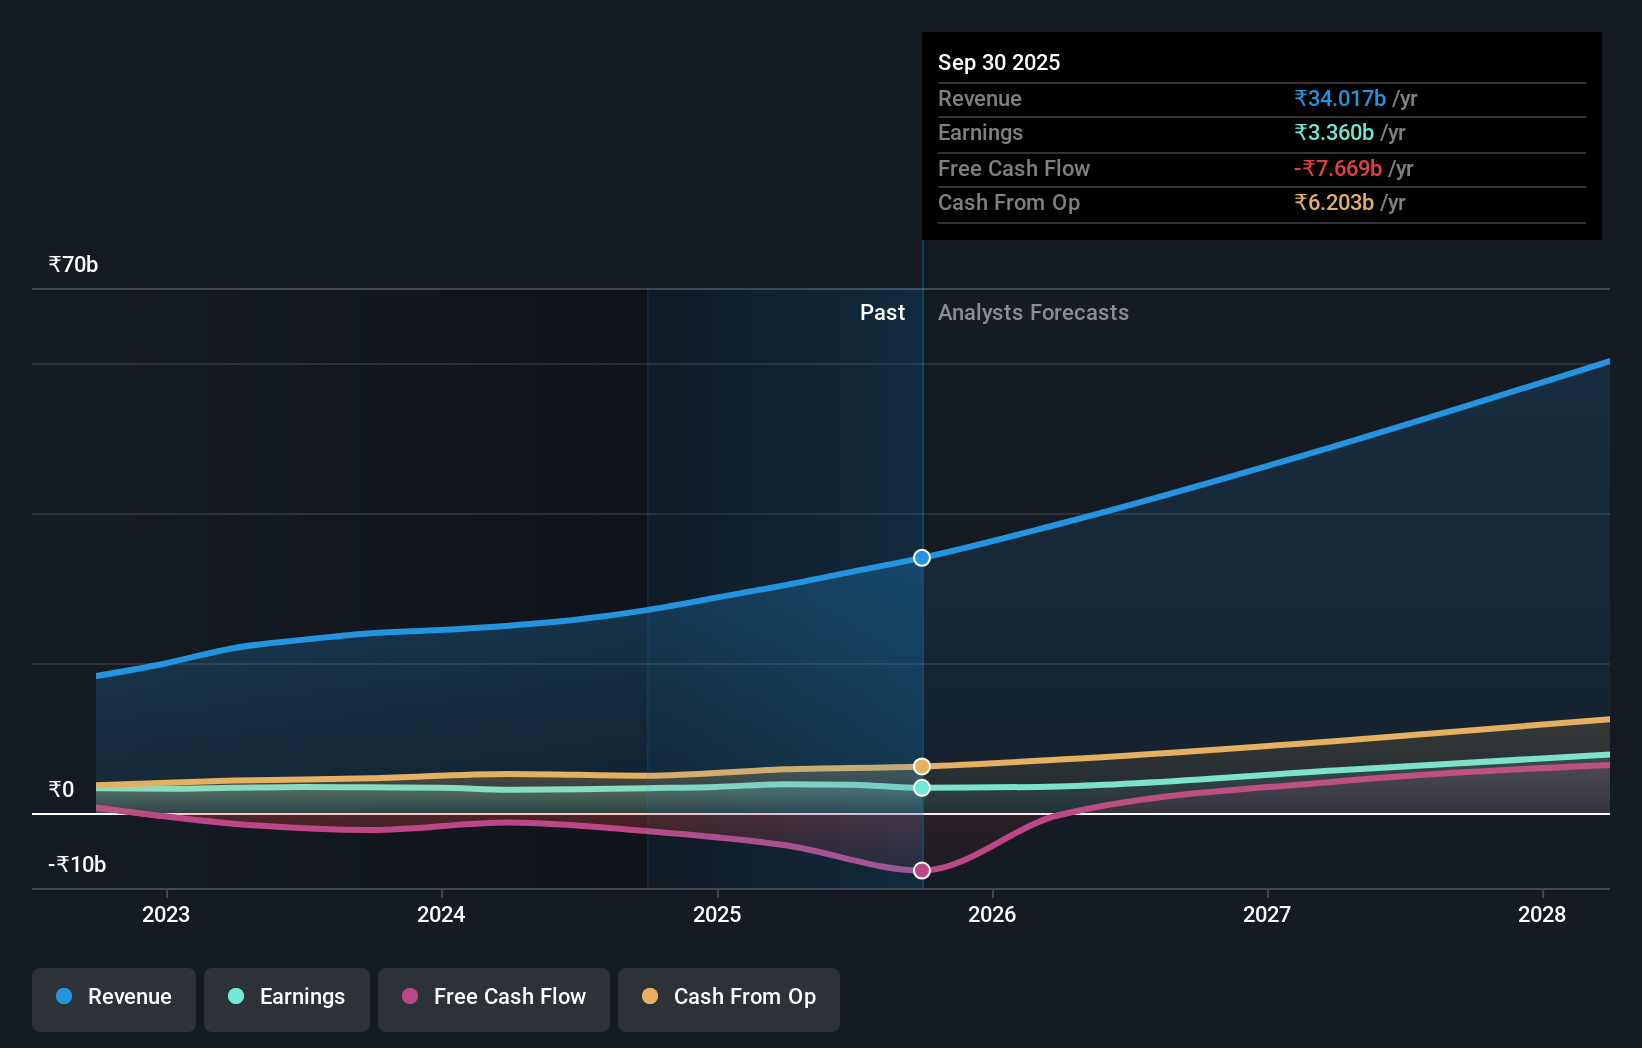Click the Cash From Op data point marker
This screenshot has width=1642, height=1048.
coord(921,765)
